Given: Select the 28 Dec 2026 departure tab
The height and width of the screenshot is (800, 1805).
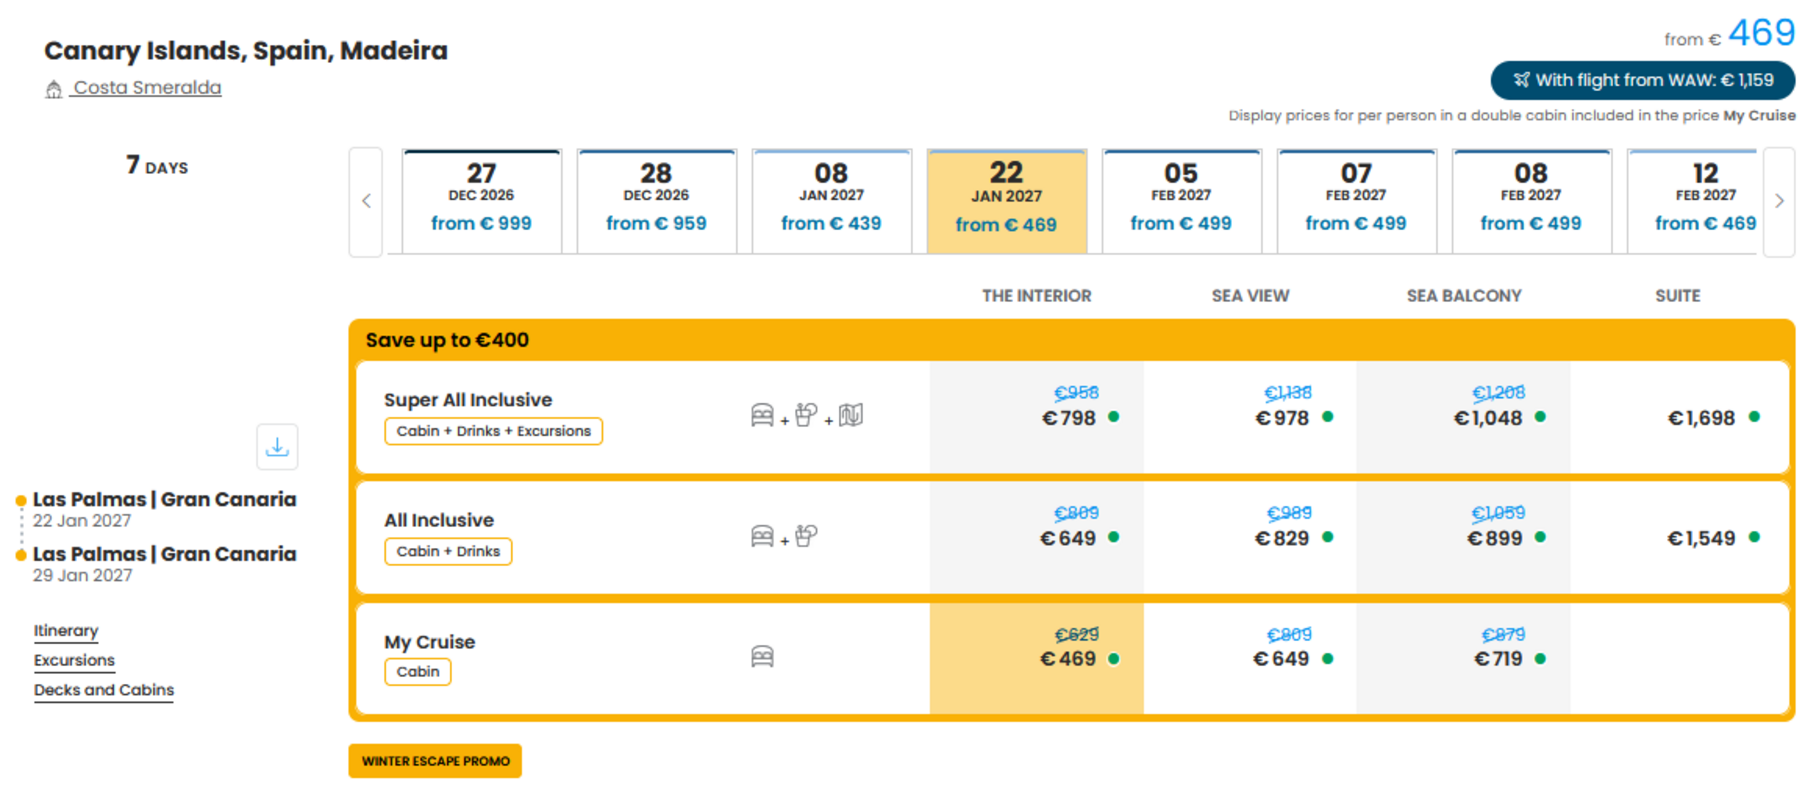Looking at the screenshot, I should click(x=656, y=201).
